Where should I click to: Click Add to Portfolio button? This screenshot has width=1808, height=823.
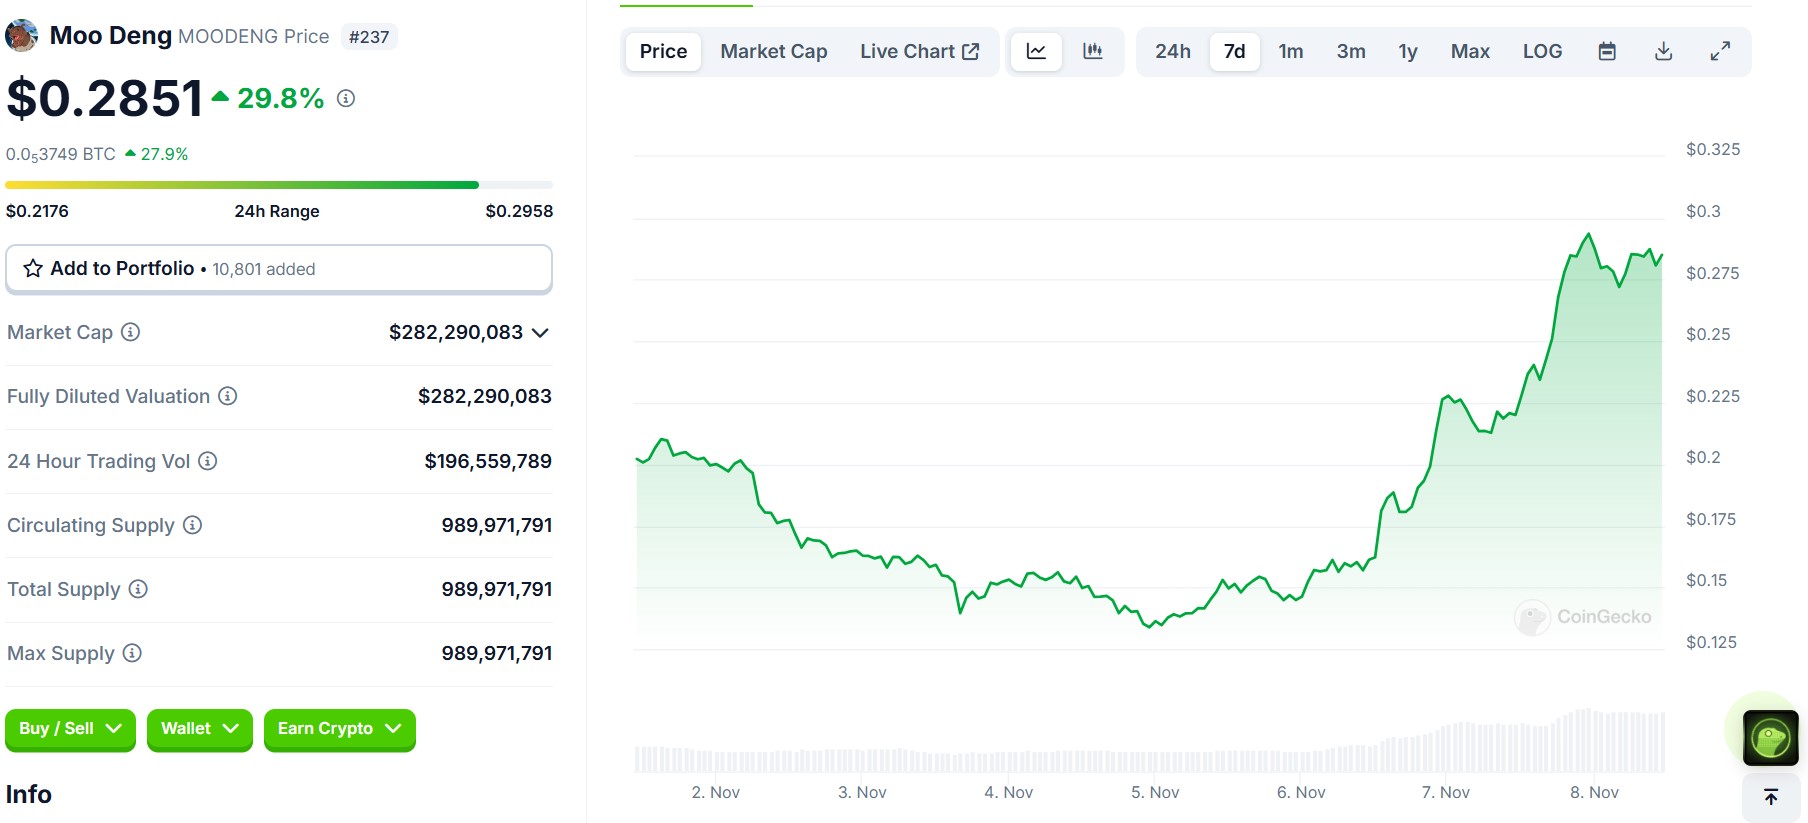tap(279, 269)
